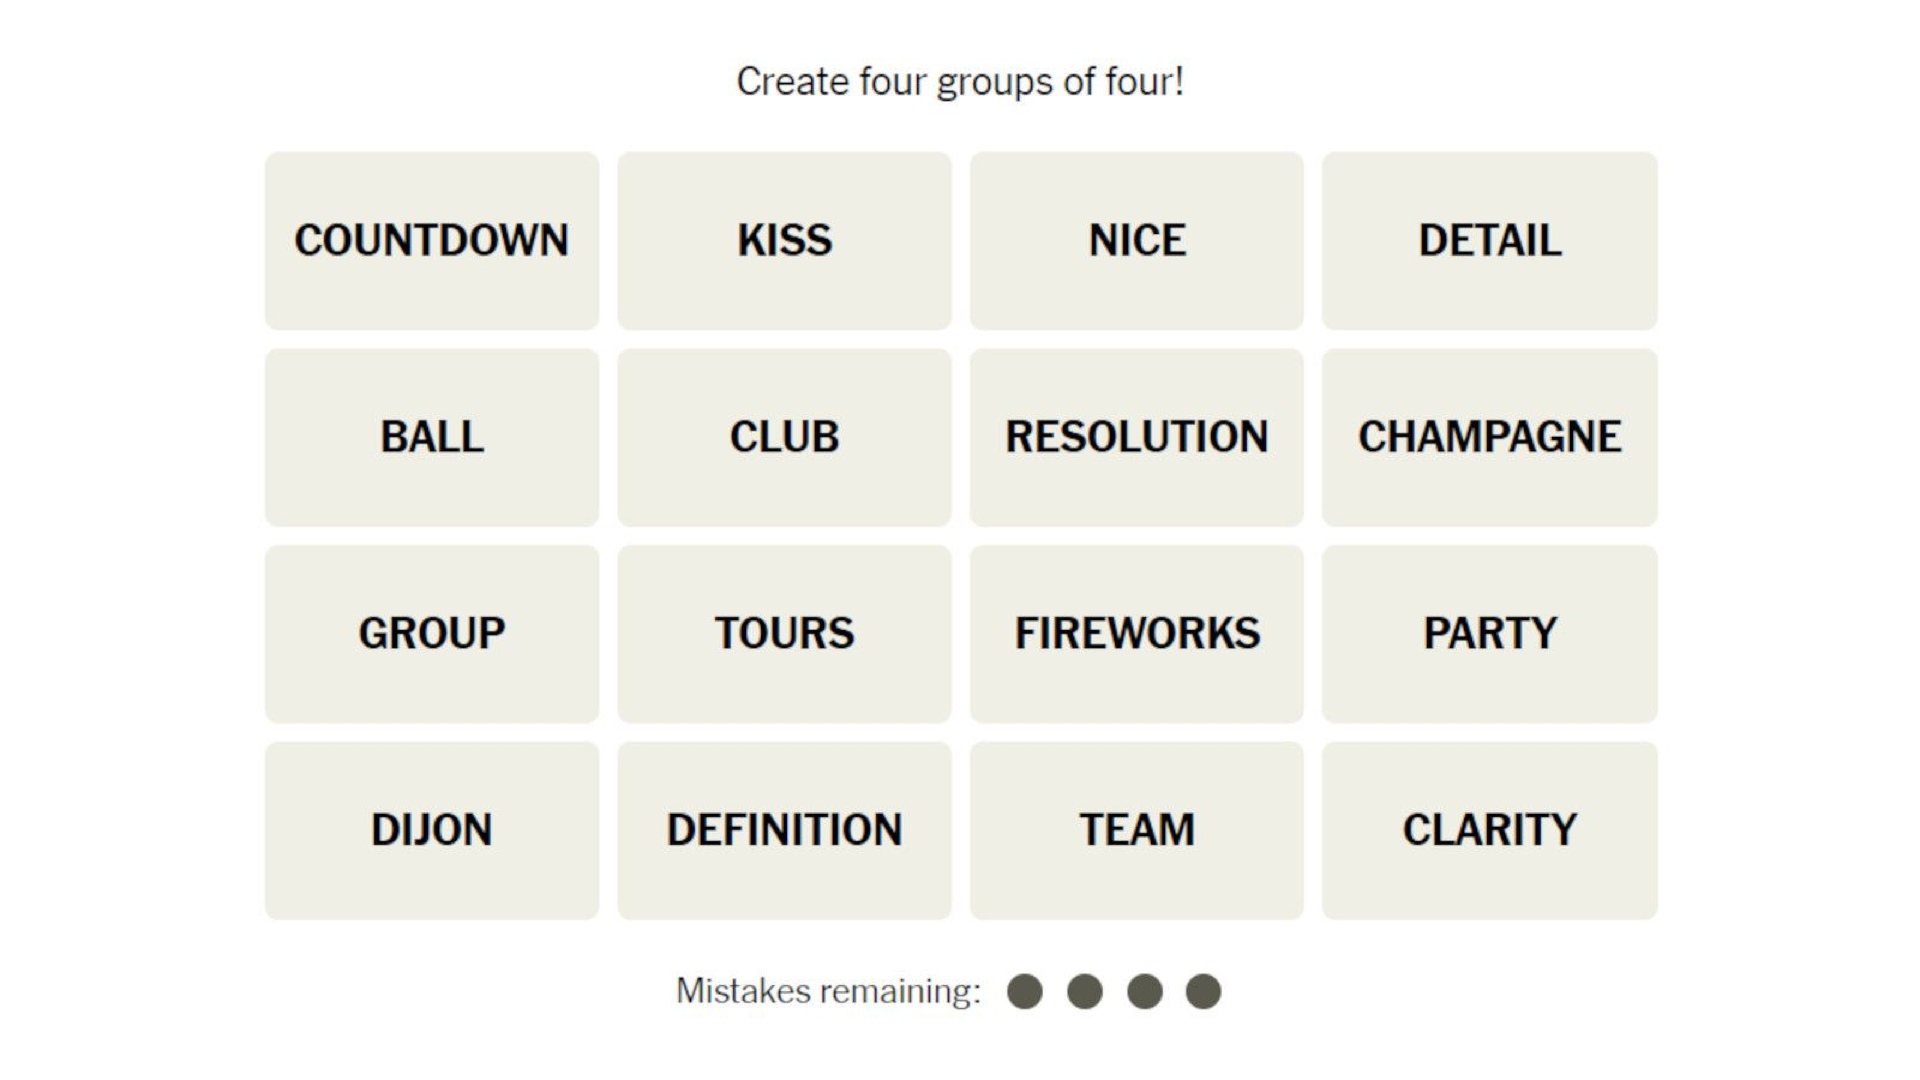The height and width of the screenshot is (1080, 1920).
Task: Pick the DIJON tile
Action: (x=432, y=830)
